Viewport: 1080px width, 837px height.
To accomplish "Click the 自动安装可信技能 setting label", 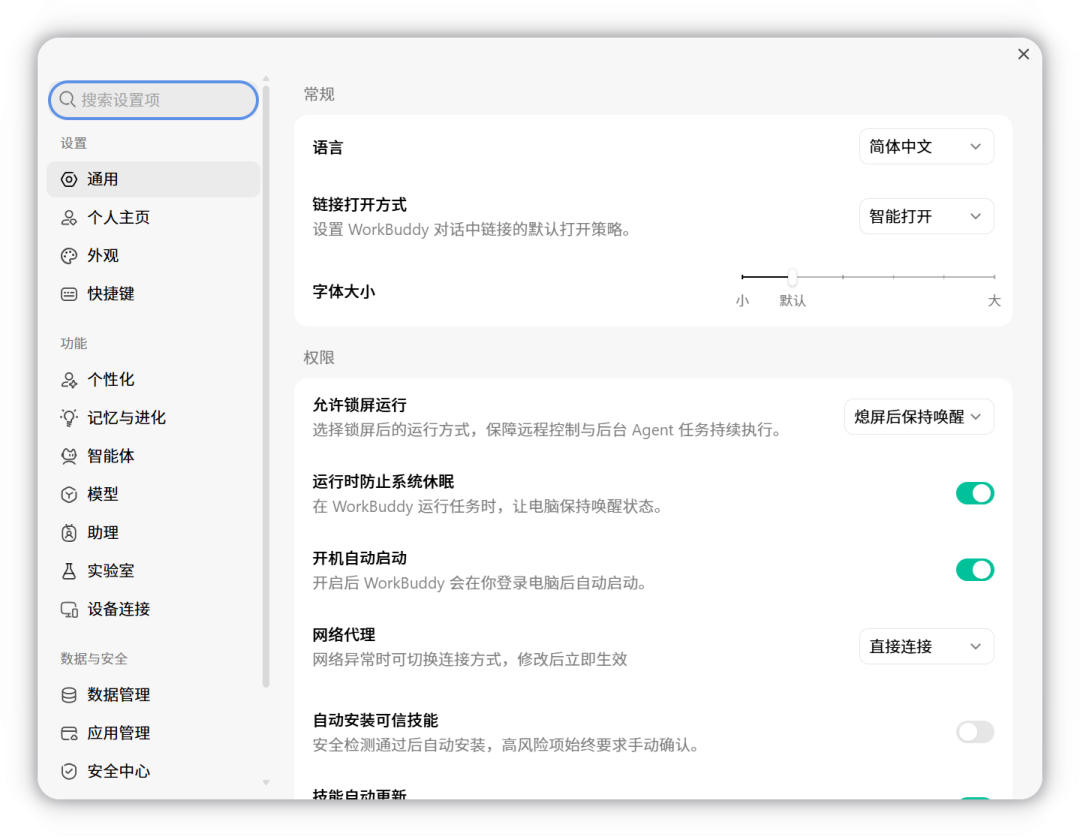I will click(x=375, y=721).
